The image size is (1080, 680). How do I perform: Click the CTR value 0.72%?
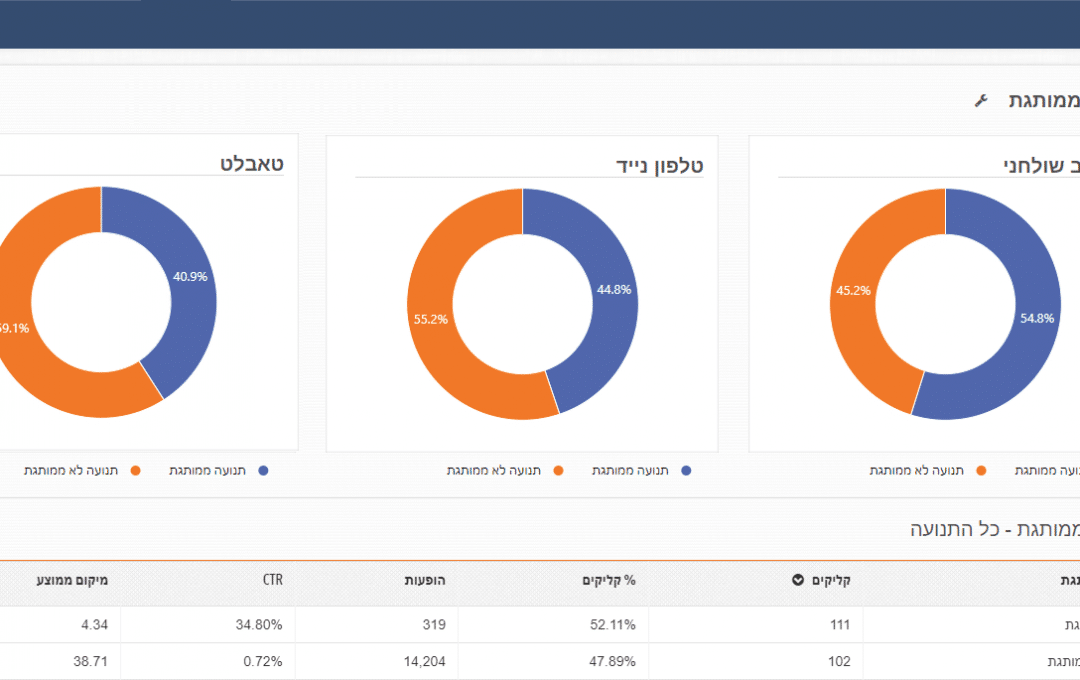pyautogui.click(x=262, y=661)
